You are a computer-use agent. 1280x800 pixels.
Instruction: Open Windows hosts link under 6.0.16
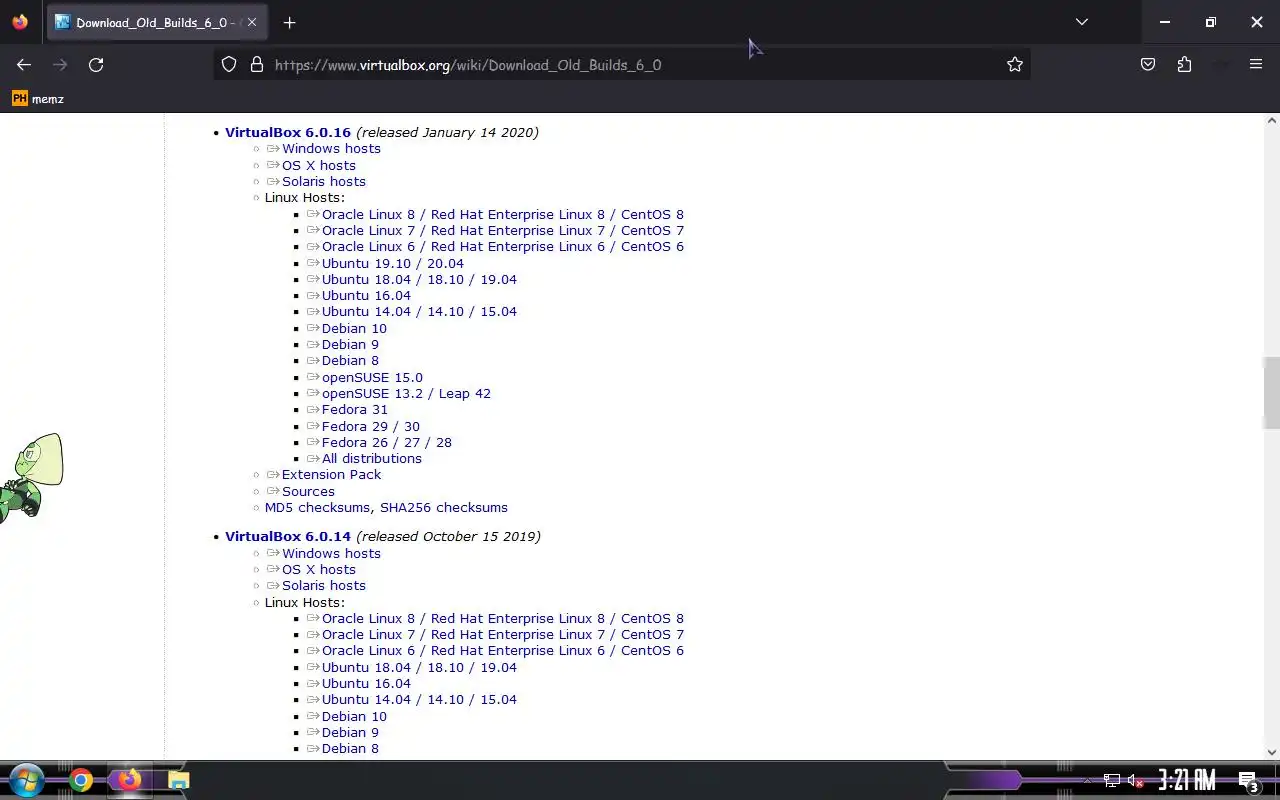[331, 149]
